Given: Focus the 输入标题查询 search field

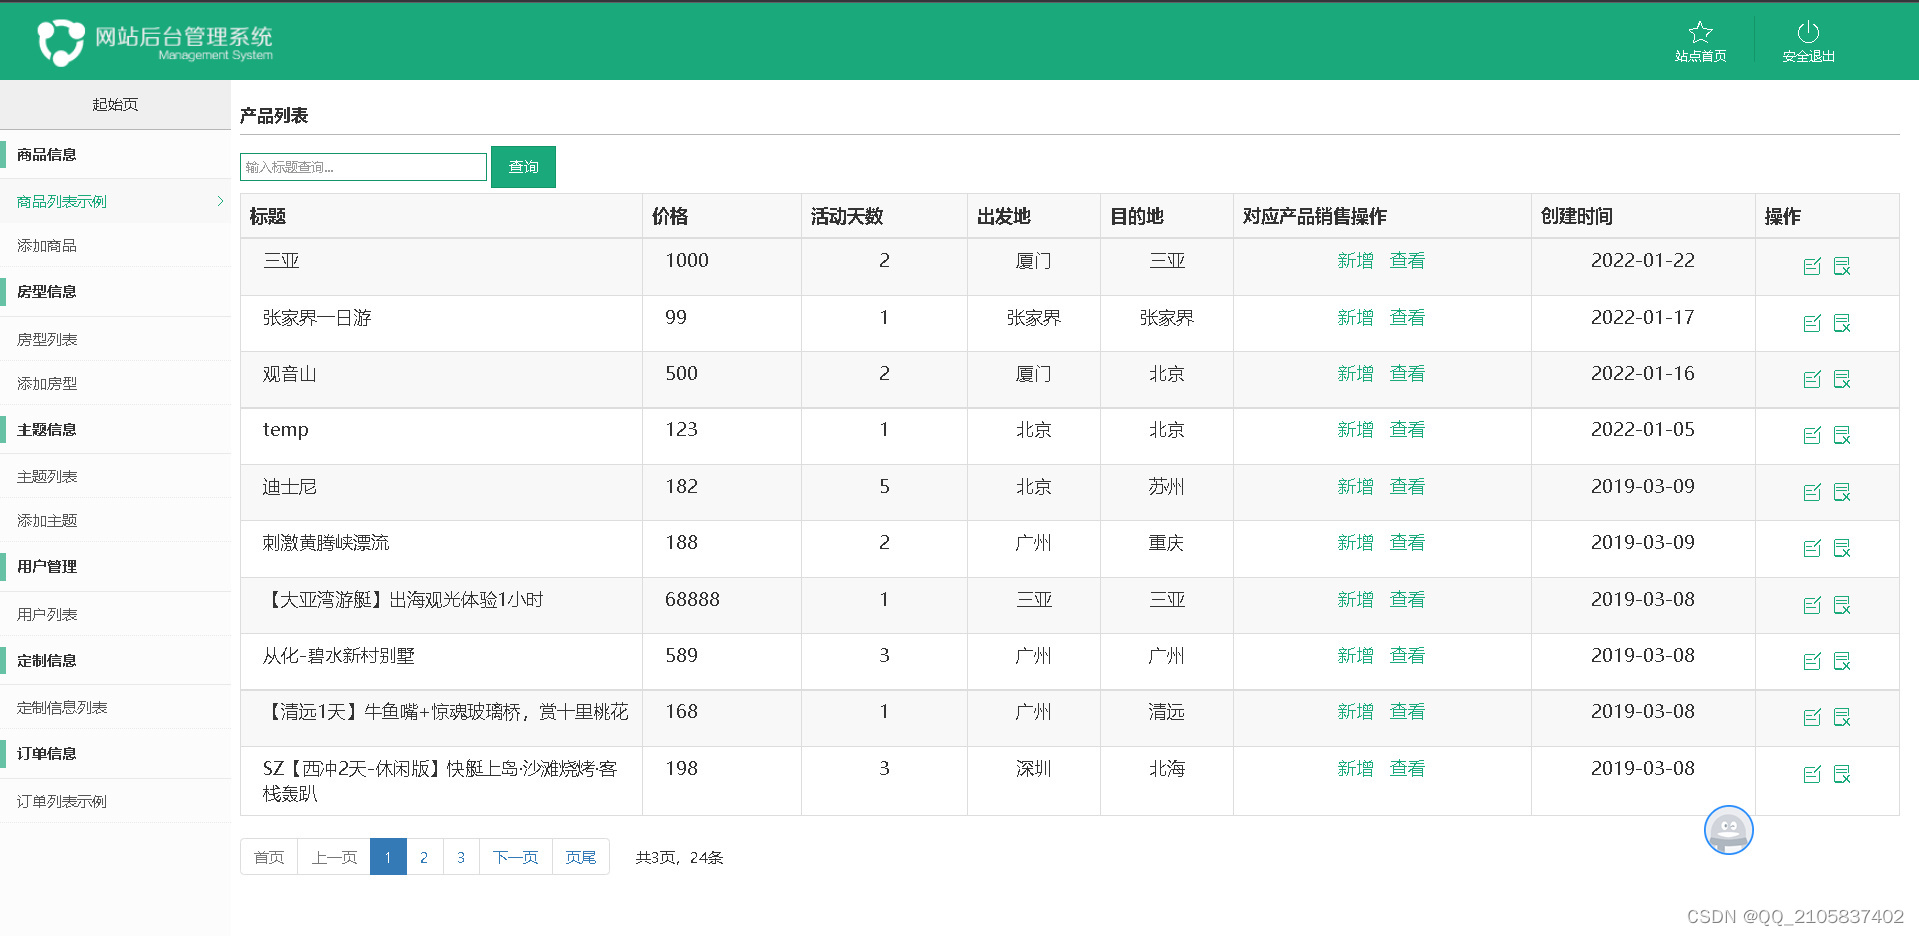Looking at the screenshot, I should point(363,167).
